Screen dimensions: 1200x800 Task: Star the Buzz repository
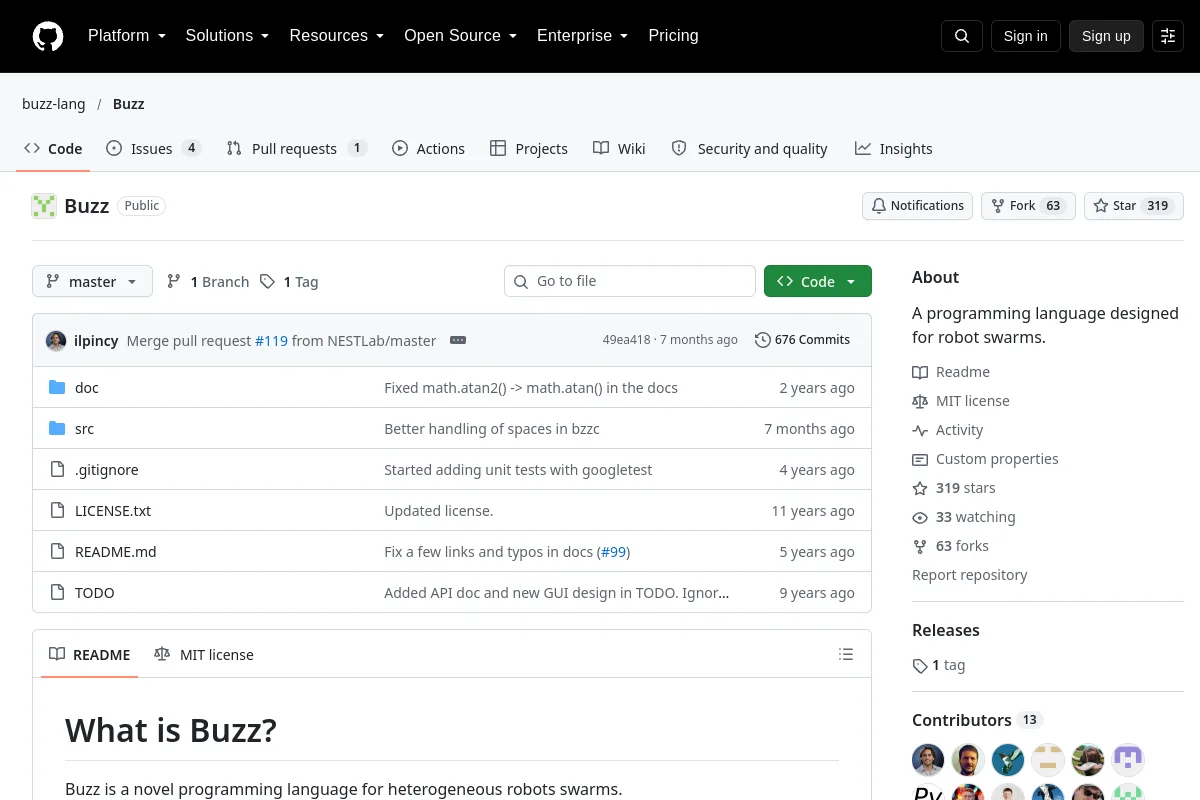pyautogui.click(x=1134, y=206)
